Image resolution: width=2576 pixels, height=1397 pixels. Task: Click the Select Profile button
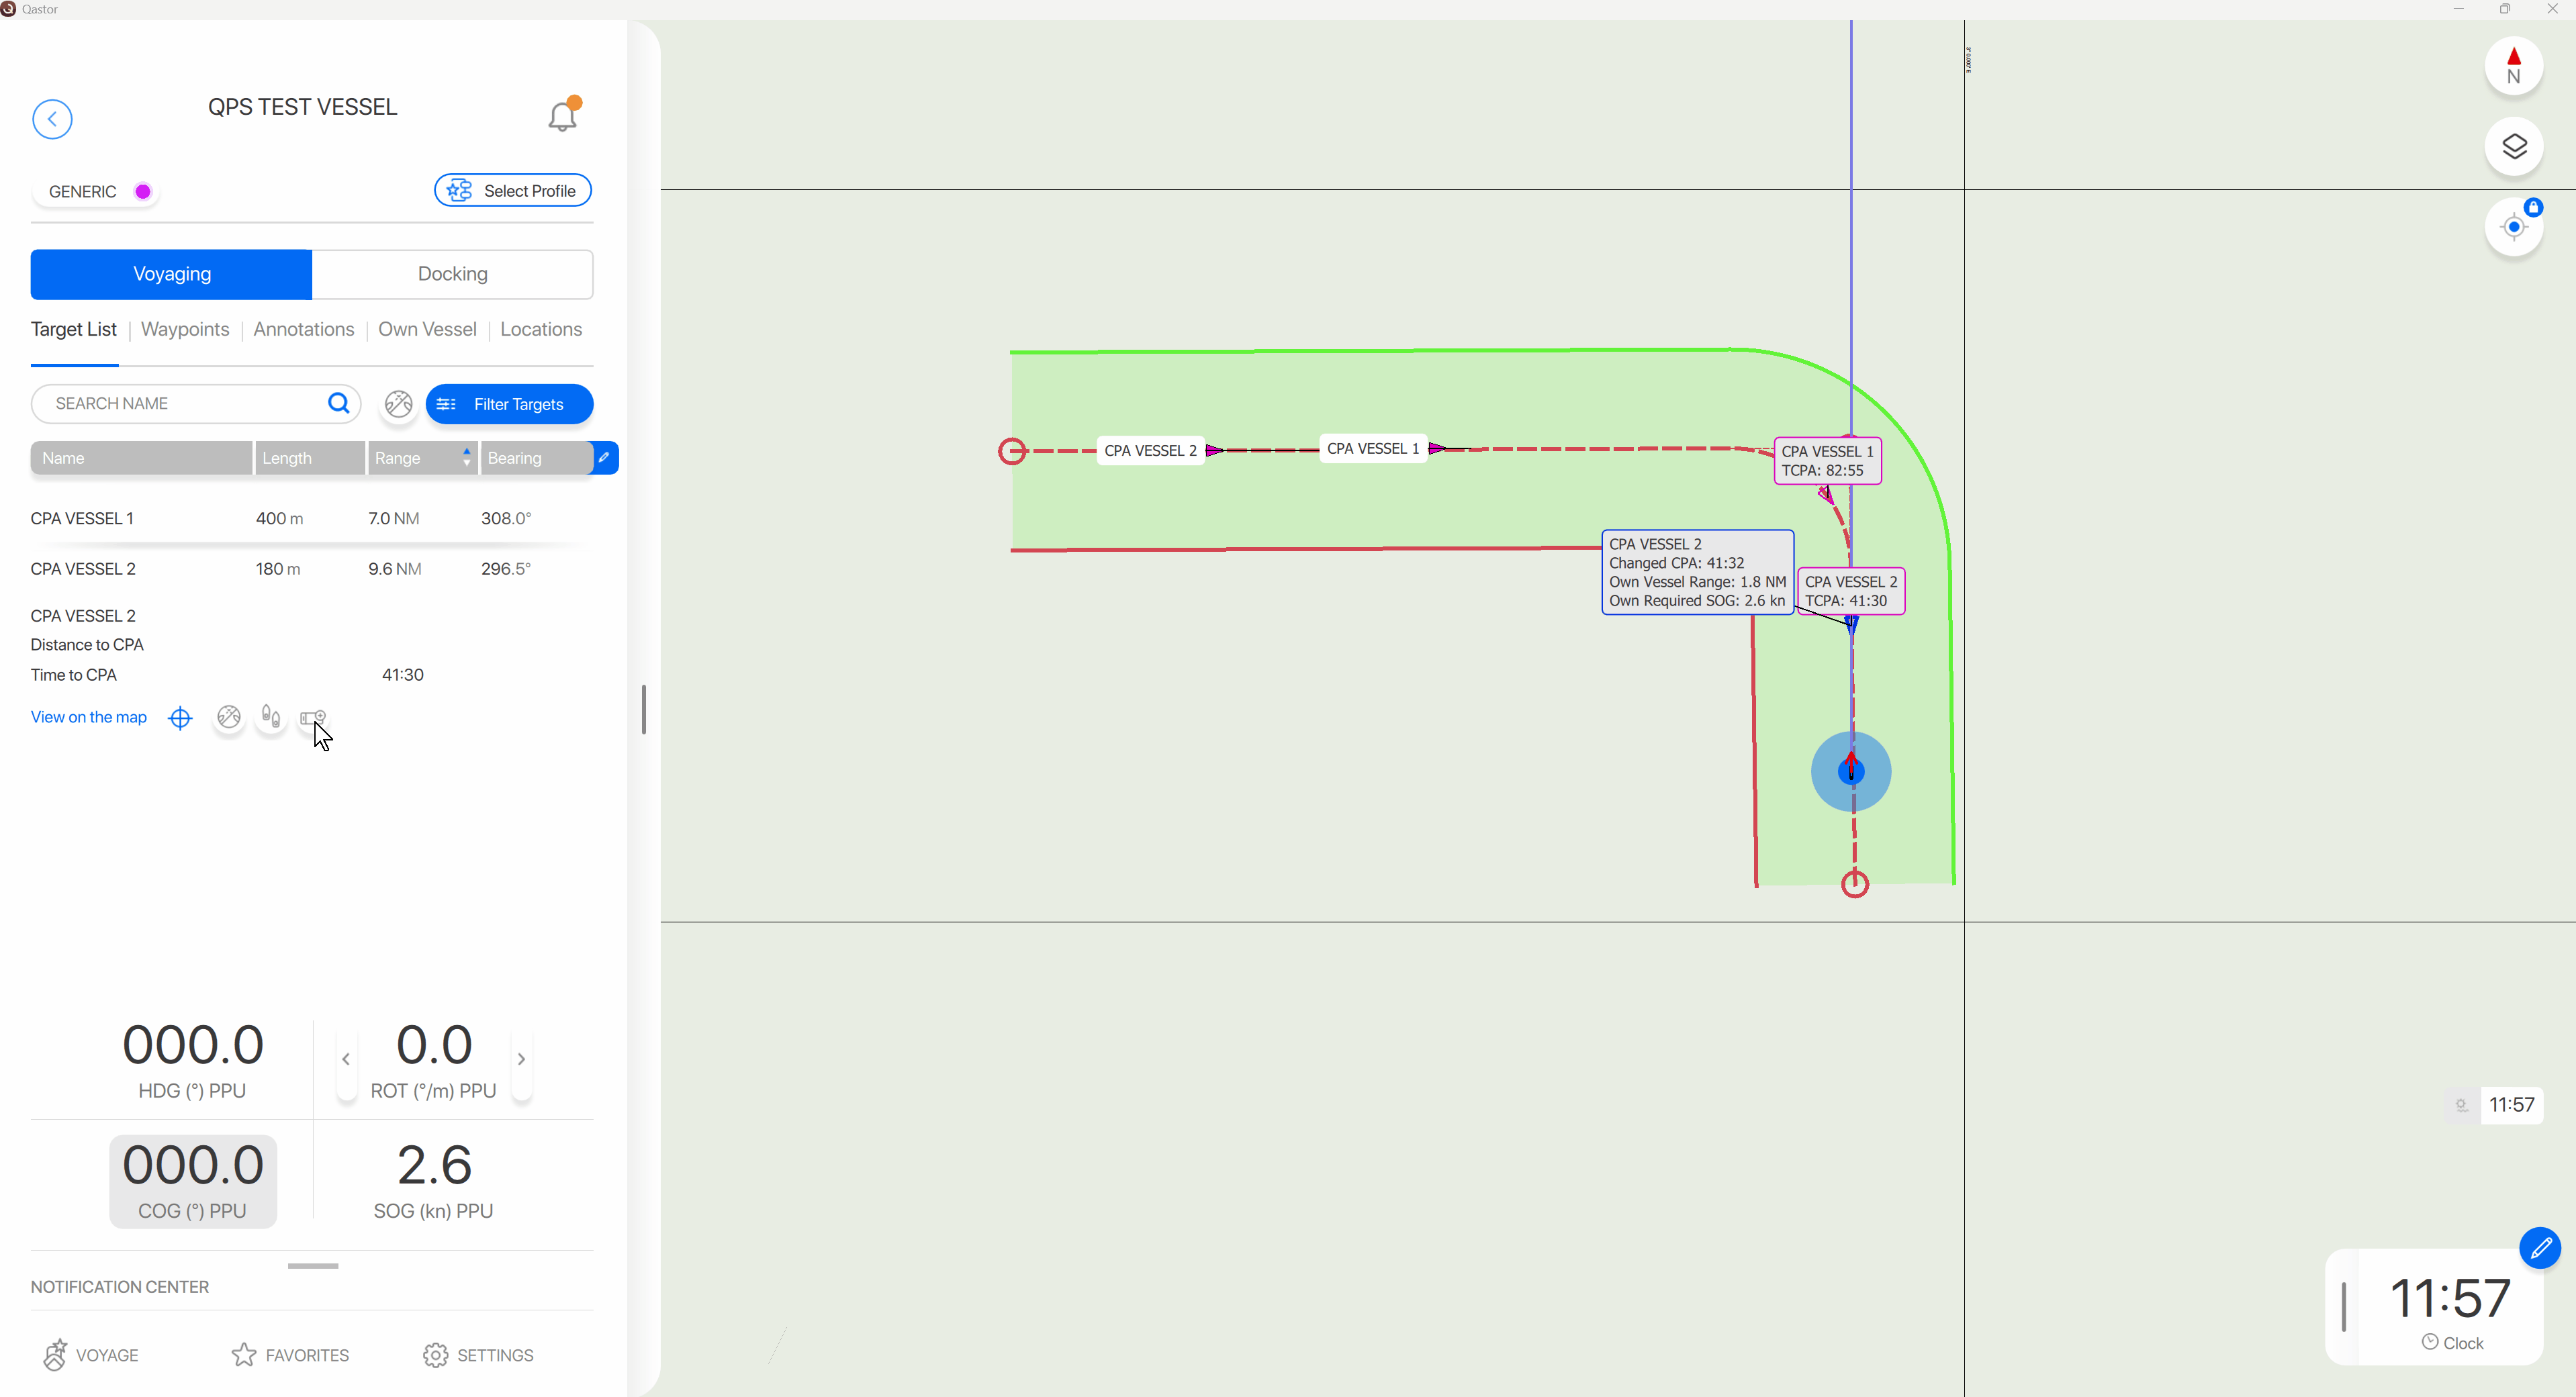click(512, 191)
